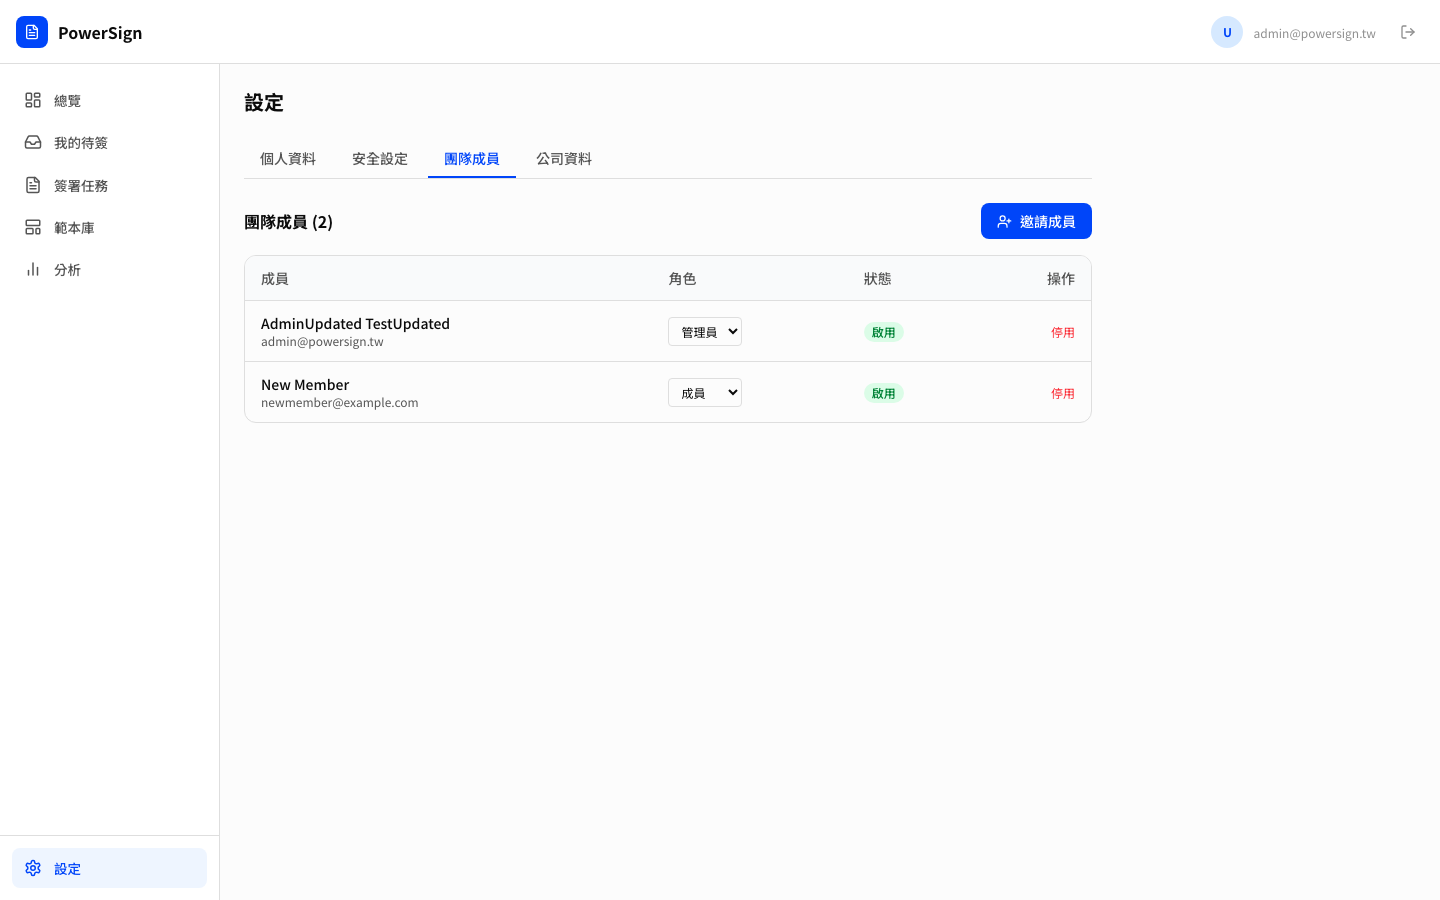Click the admin@powersign.tw account label in header
The width and height of the screenshot is (1440, 900).
(x=1314, y=33)
